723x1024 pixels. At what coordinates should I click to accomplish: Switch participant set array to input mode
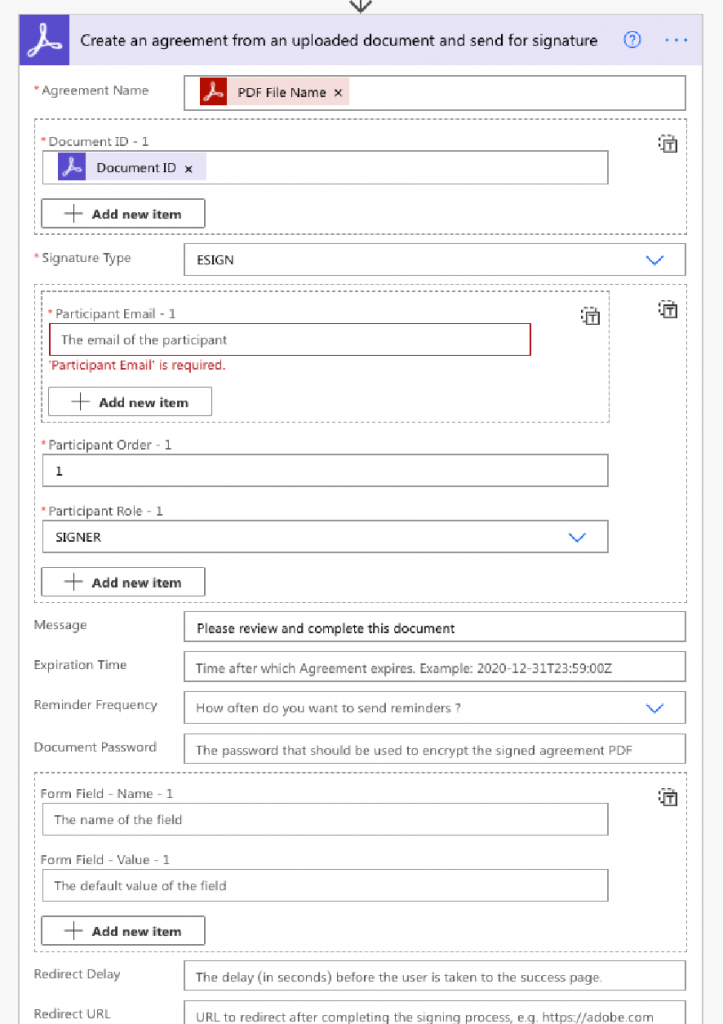point(667,310)
